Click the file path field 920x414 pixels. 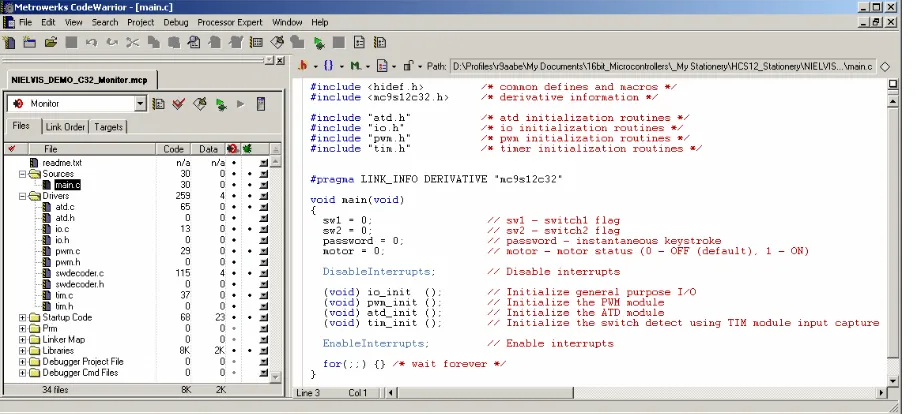pyautogui.click(x=662, y=66)
